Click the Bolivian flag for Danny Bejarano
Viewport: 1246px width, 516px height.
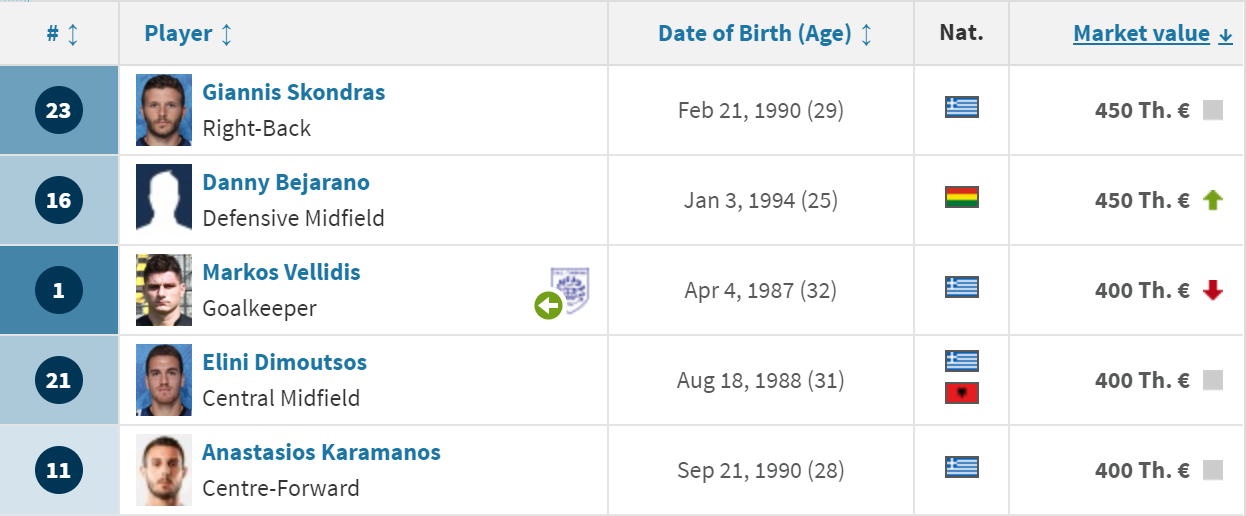click(962, 197)
